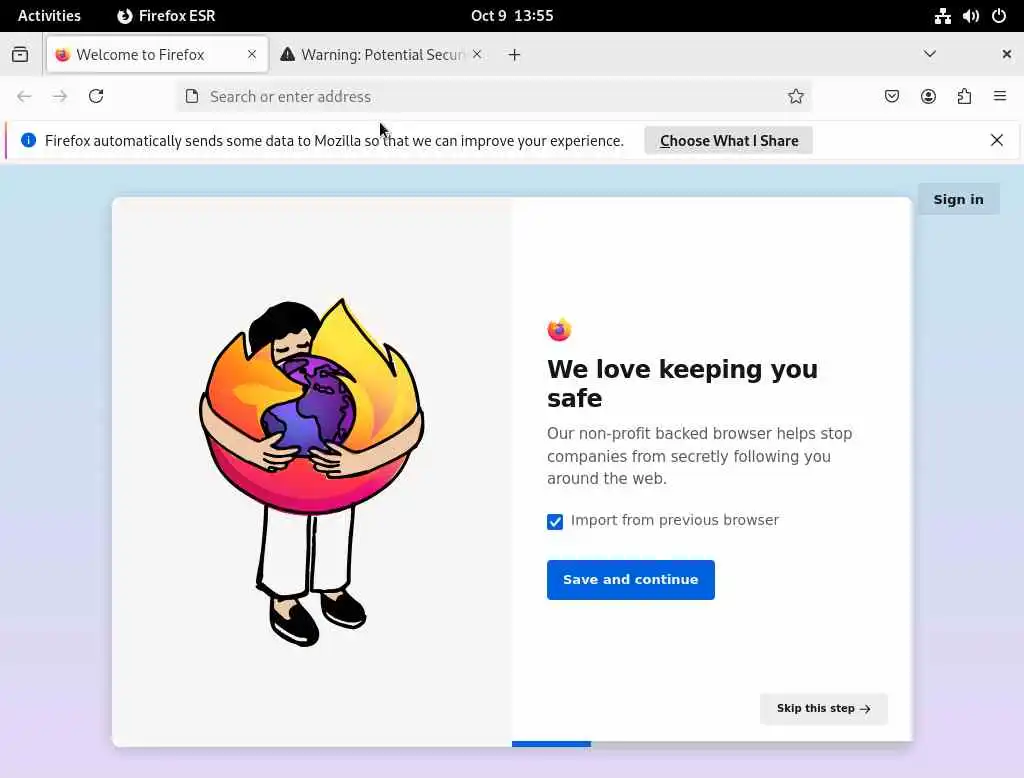Open a new tab with plus icon
Viewport: 1024px width, 778px height.
[x=515, y=55]
